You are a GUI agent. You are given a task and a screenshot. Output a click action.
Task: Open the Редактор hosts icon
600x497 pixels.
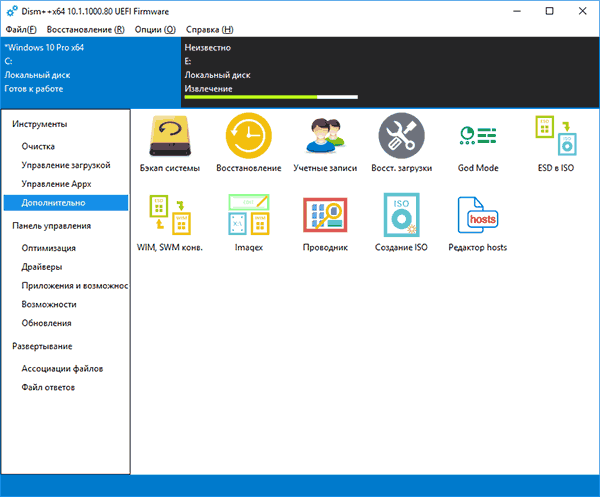coord(478,223)
